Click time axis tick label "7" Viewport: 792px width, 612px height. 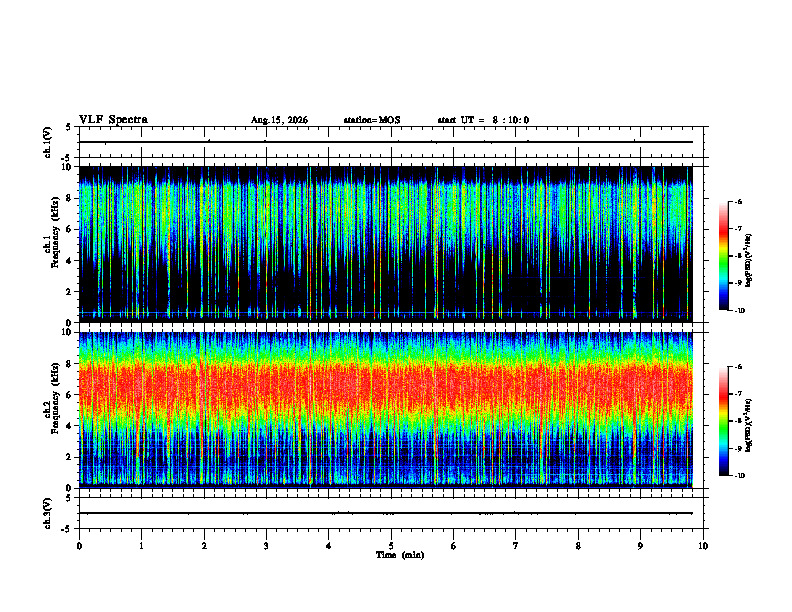(516, 546)
